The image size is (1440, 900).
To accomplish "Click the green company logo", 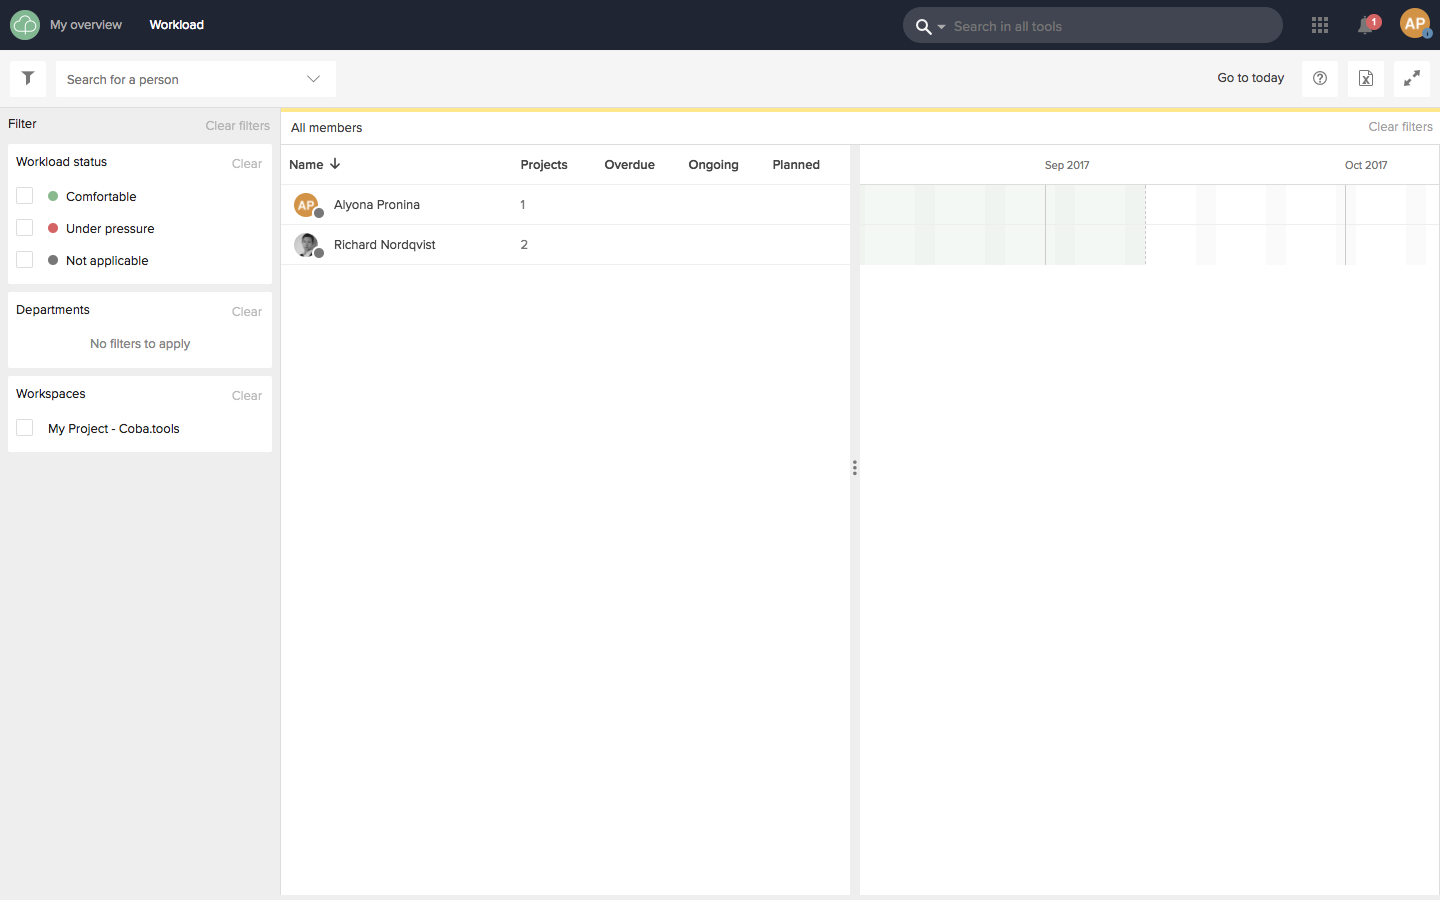I will pos(24,24).
